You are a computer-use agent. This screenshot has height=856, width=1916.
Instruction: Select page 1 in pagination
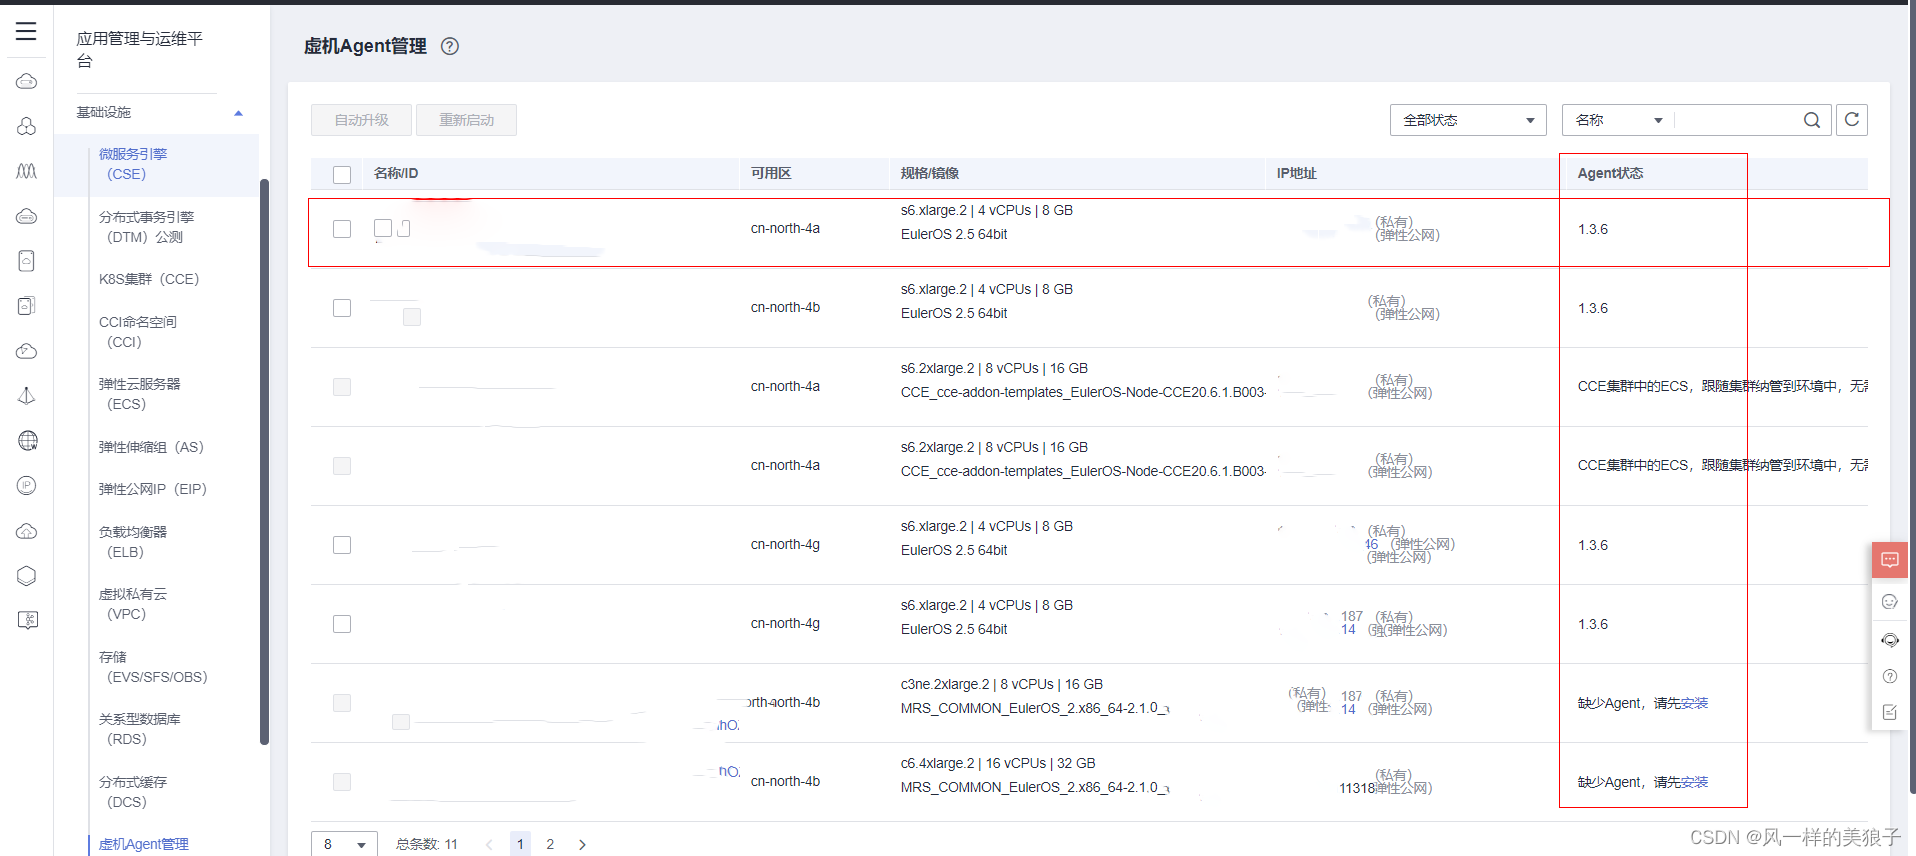point(520,844)
